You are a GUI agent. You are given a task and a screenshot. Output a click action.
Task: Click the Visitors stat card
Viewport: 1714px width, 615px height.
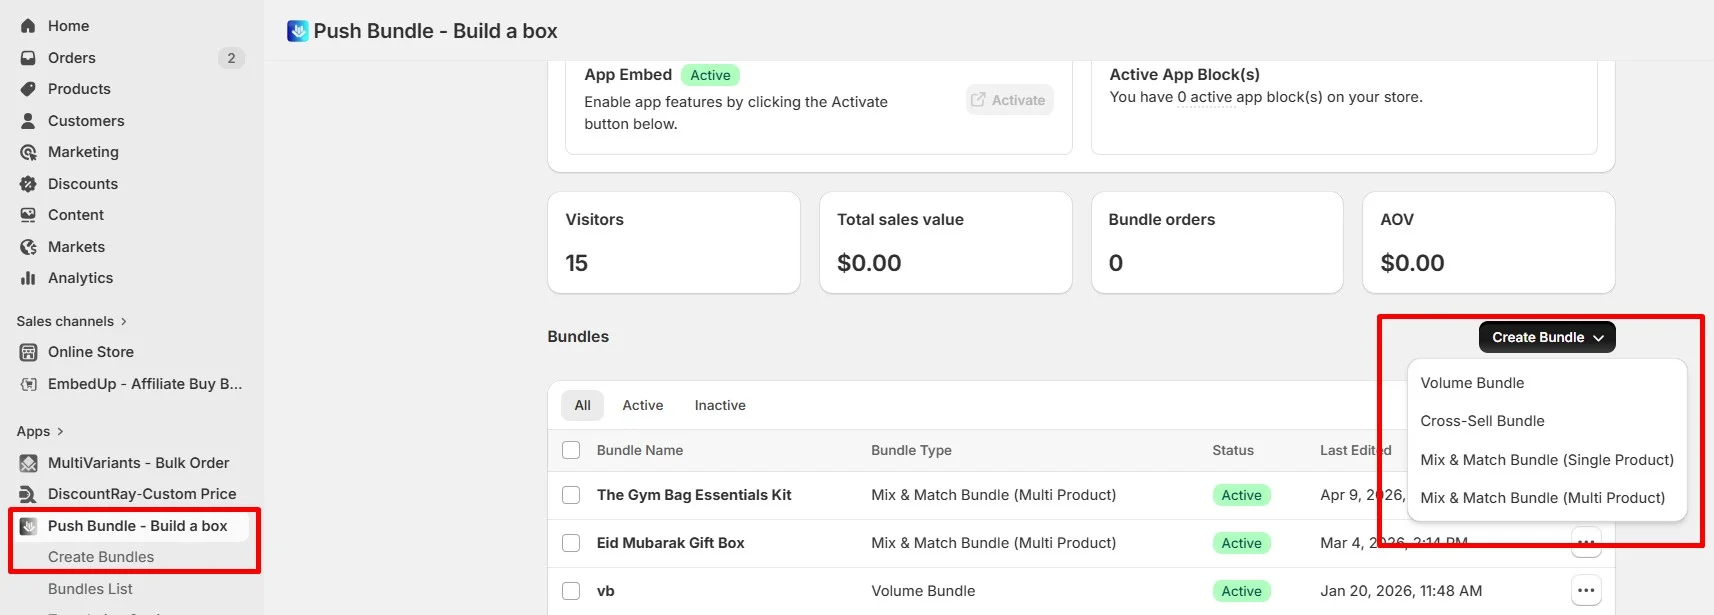tap(674, 243)
